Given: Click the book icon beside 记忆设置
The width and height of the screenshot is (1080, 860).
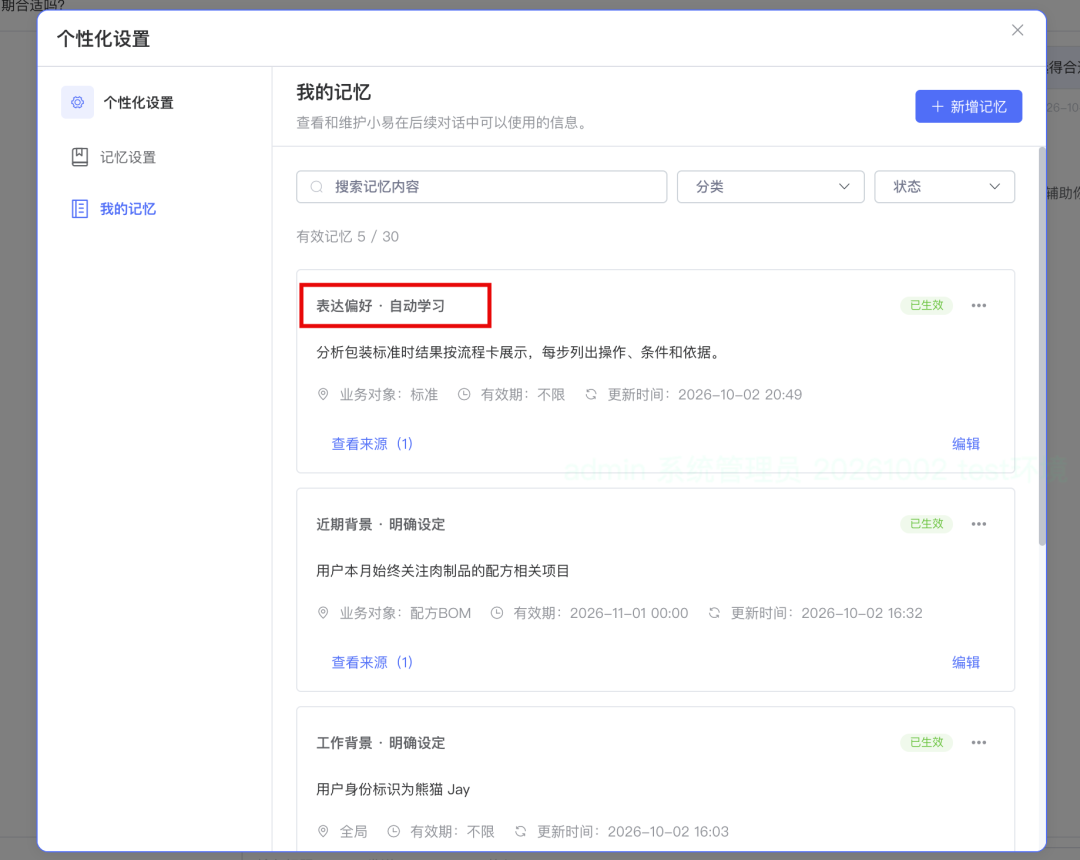Looking at the screenshot, I should coord(80,157).
